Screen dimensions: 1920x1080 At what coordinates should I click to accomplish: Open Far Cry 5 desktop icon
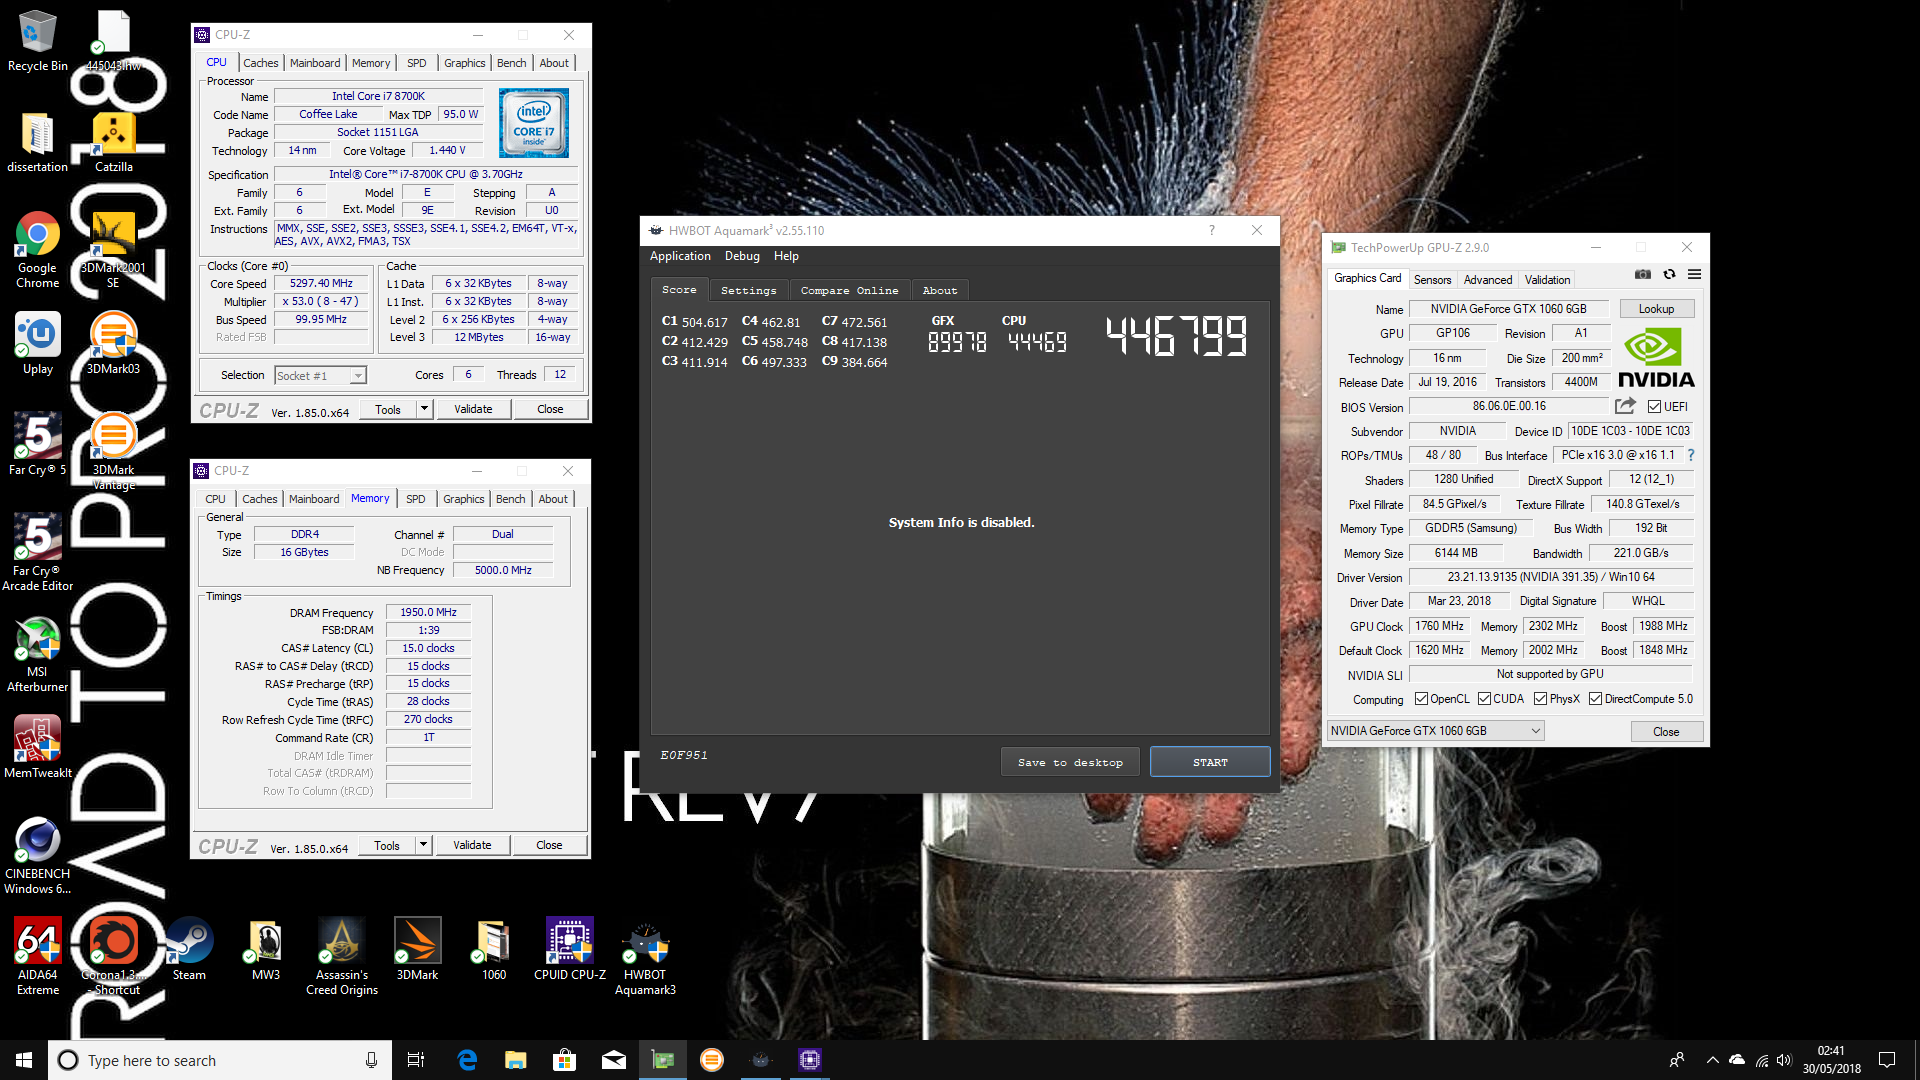click(x=37, y=444)
